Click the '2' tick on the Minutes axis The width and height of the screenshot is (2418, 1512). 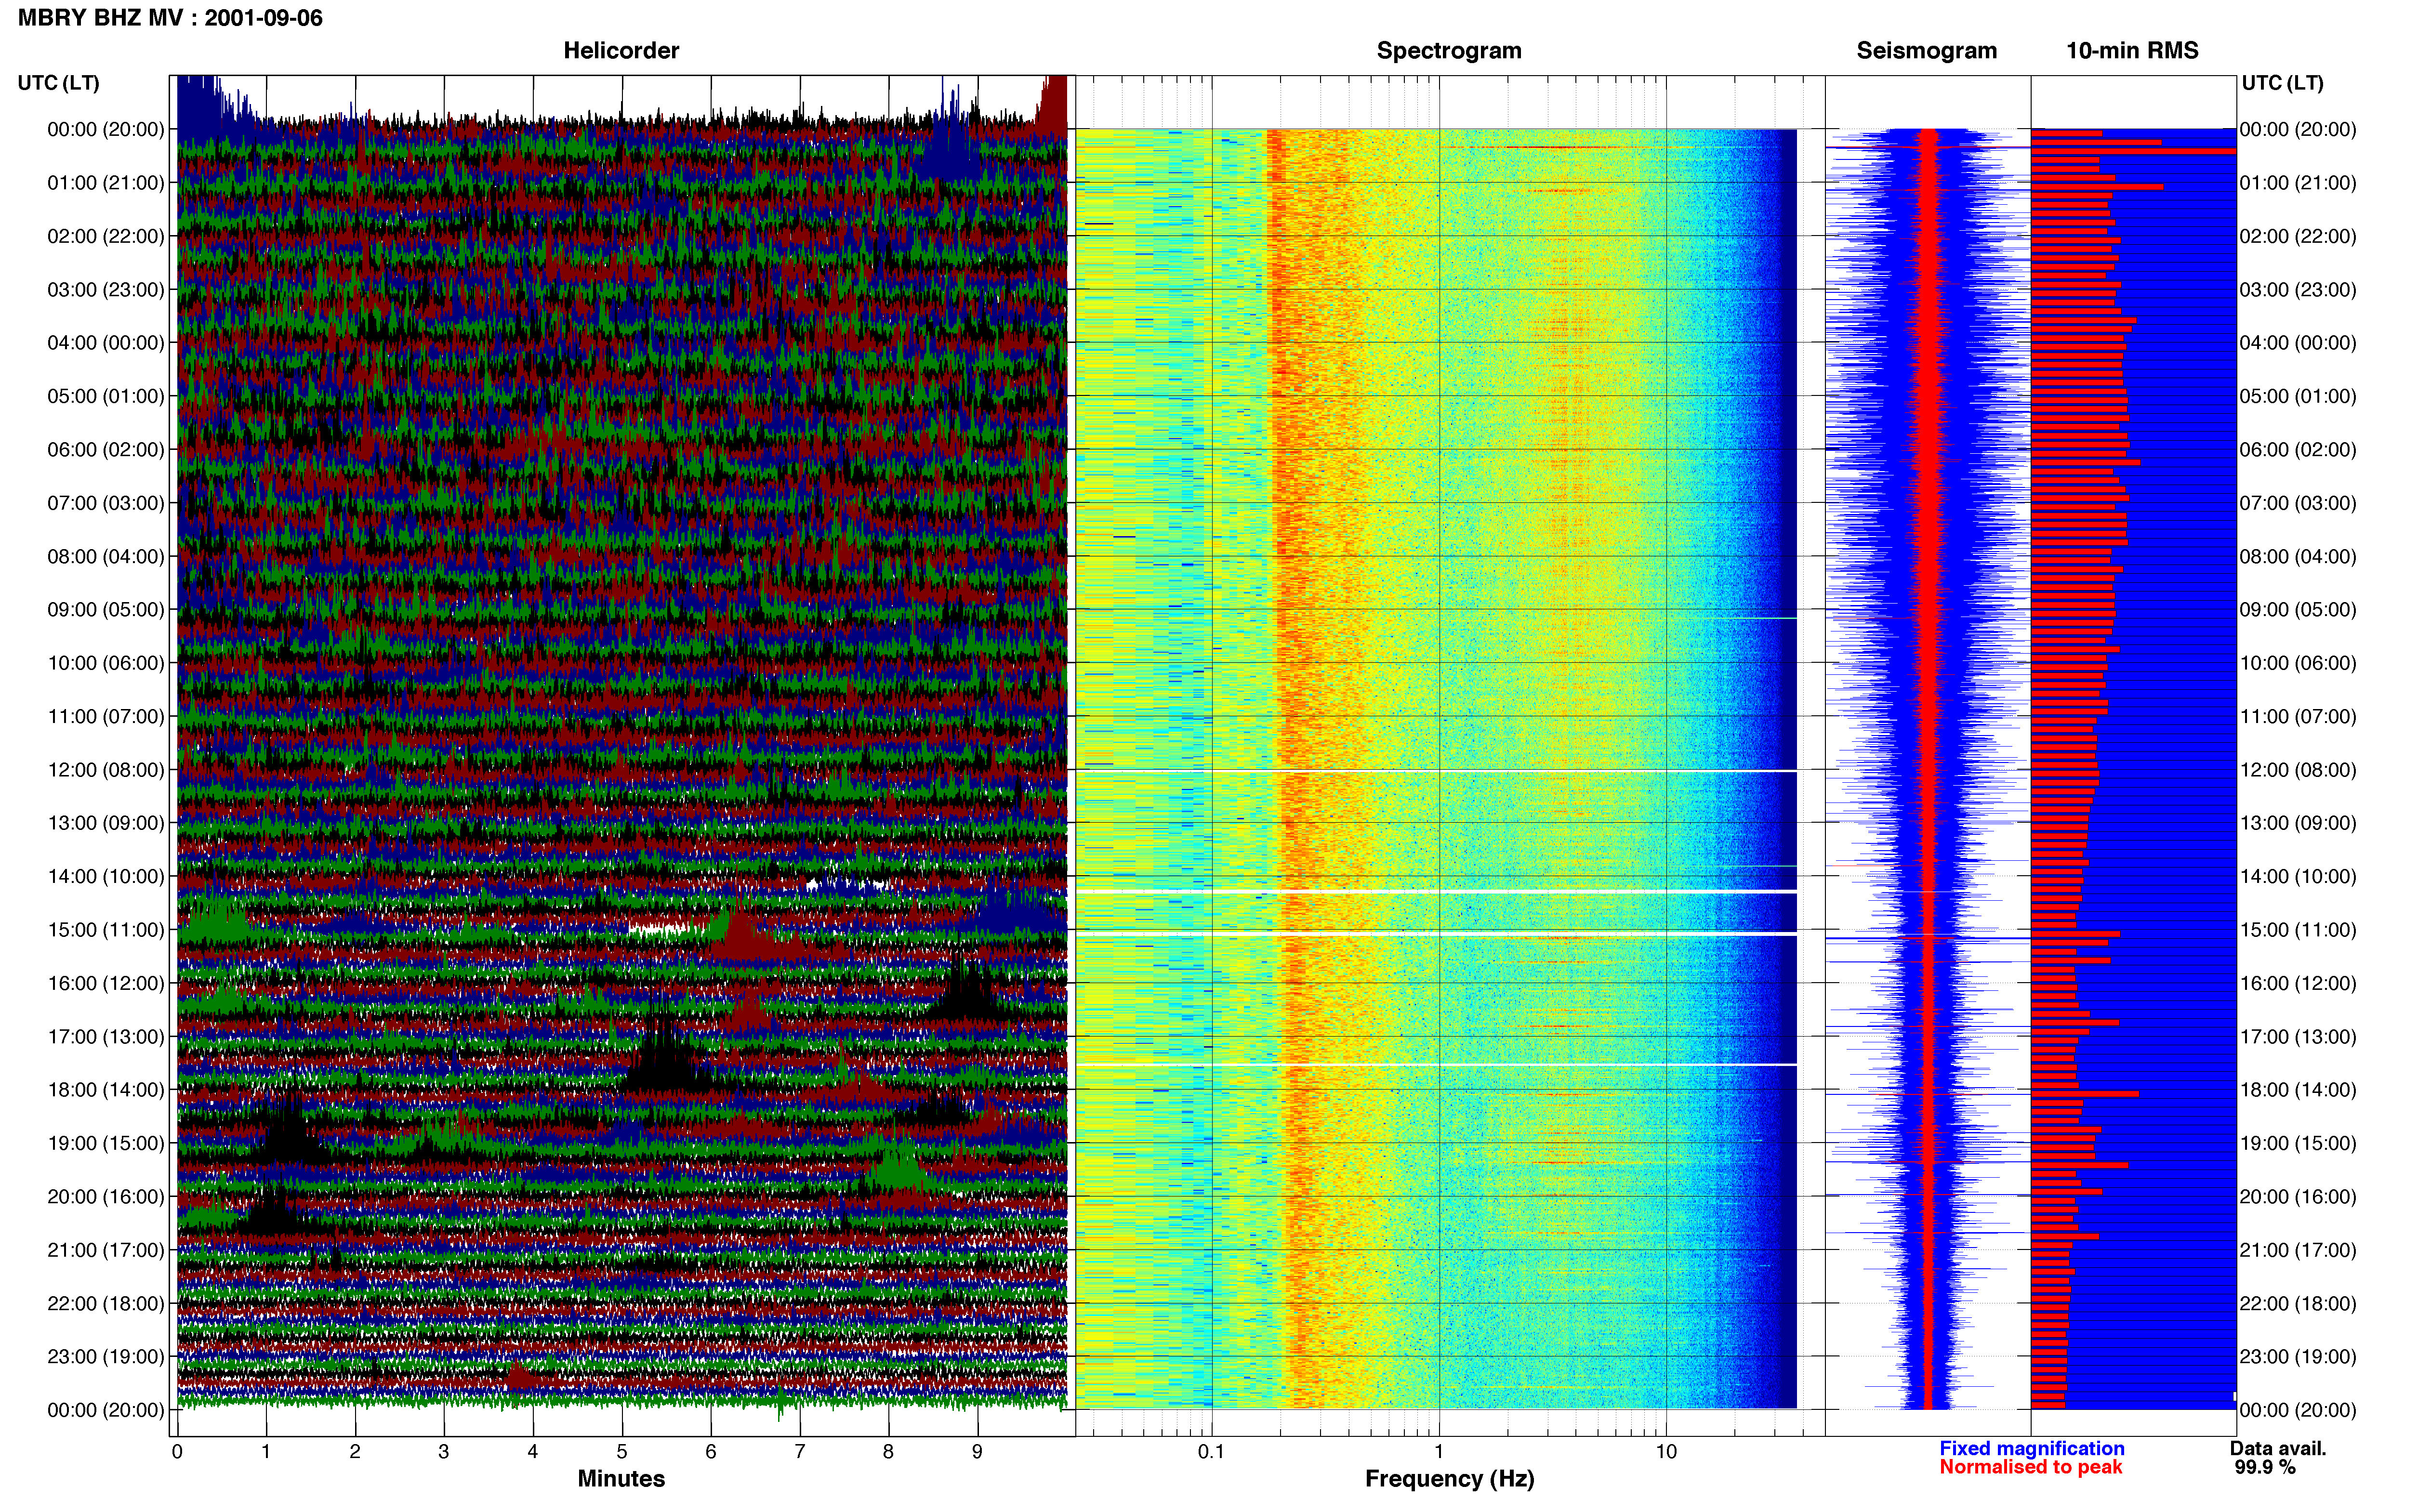click(355, 1452)
